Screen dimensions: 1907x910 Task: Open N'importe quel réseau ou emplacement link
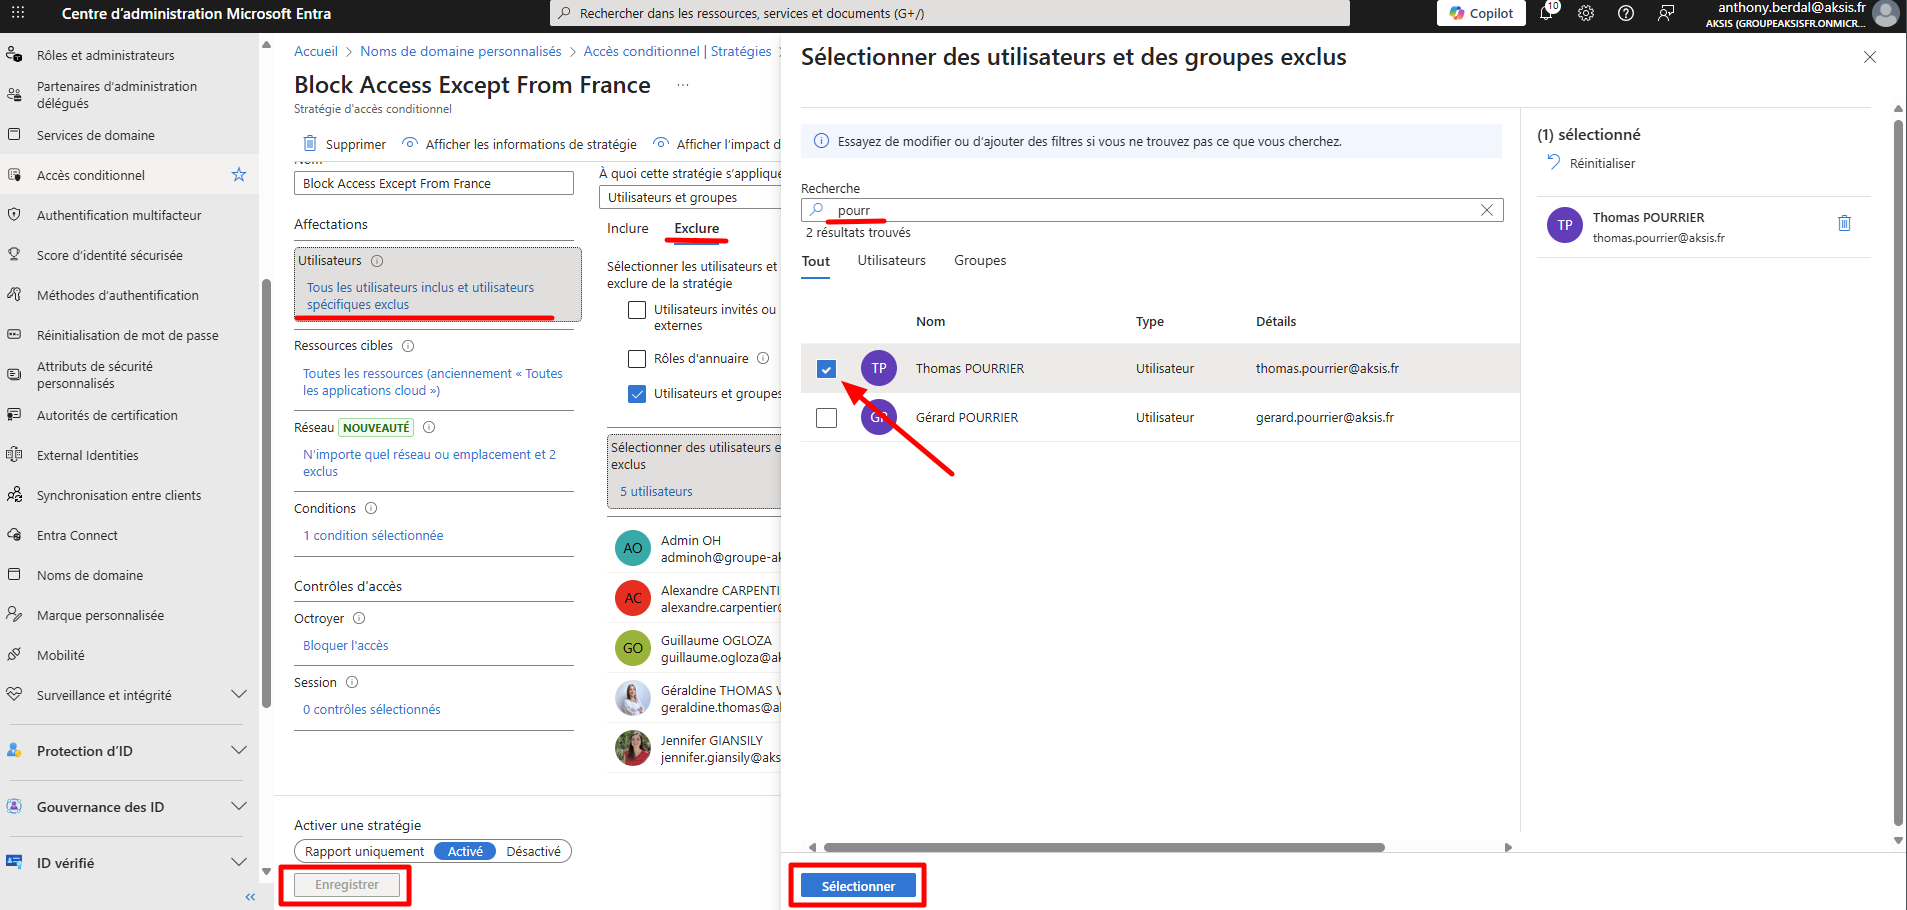(x=429, y=463)
